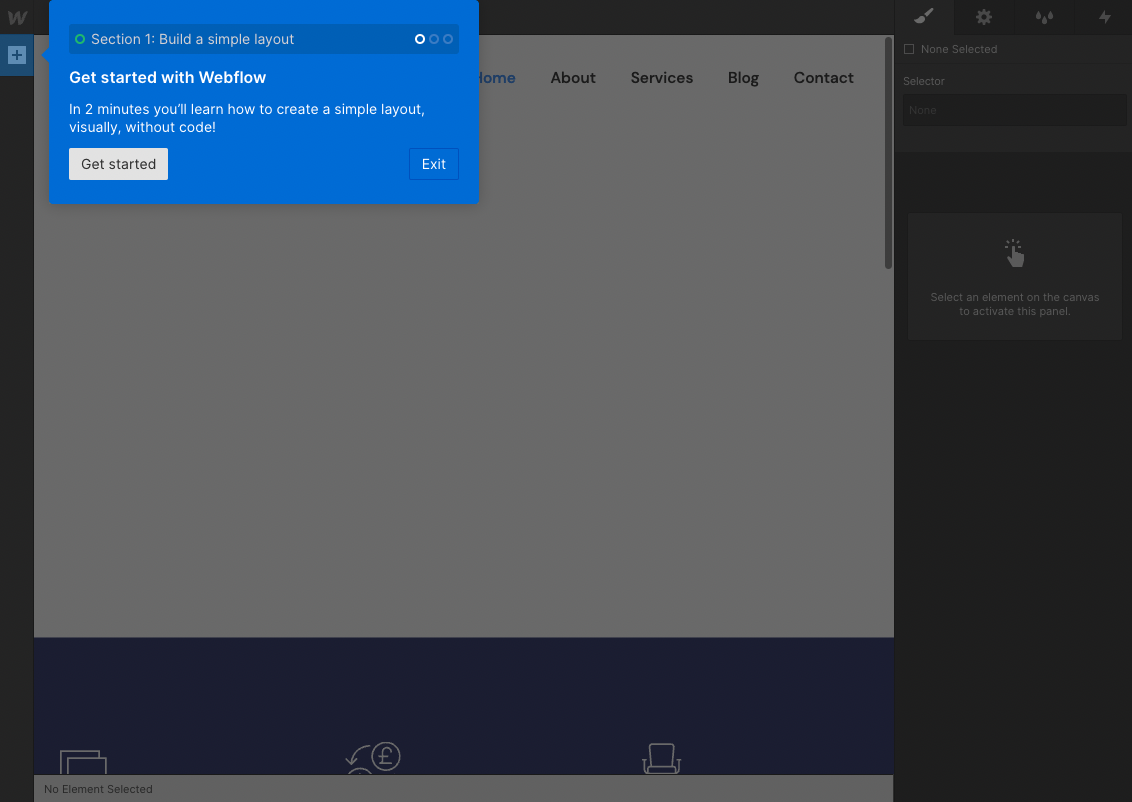
Task: Click the stacked windows icon in footer
Action: (83, 762)
